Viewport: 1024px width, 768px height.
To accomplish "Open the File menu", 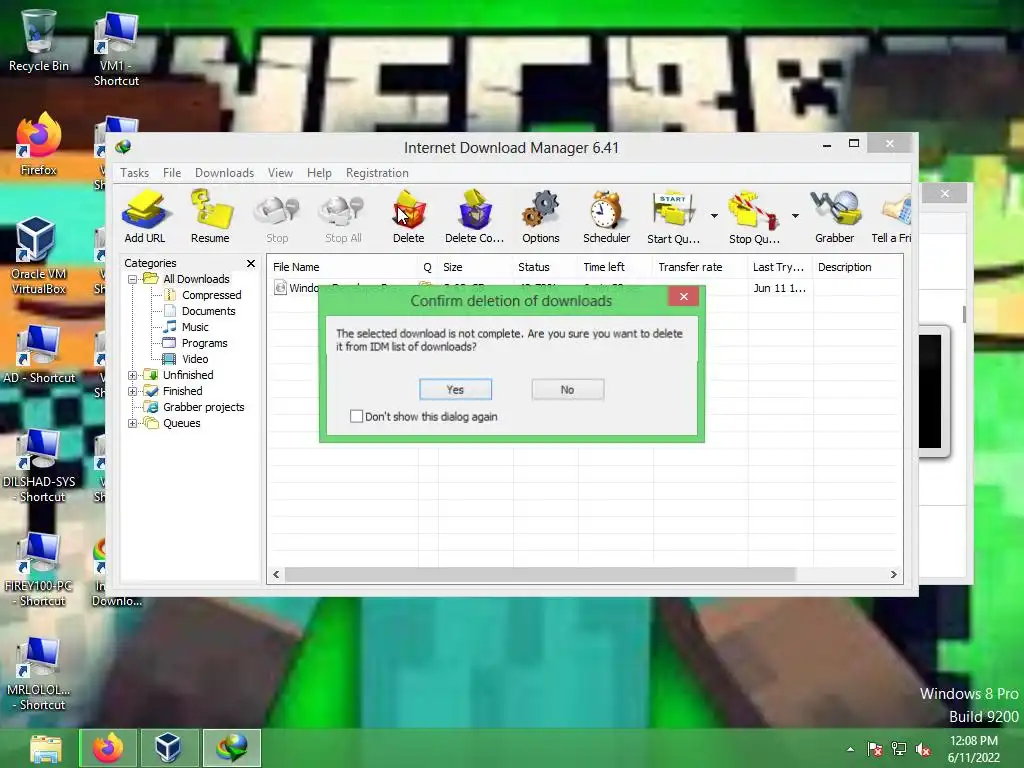I will tap(172, 172).
